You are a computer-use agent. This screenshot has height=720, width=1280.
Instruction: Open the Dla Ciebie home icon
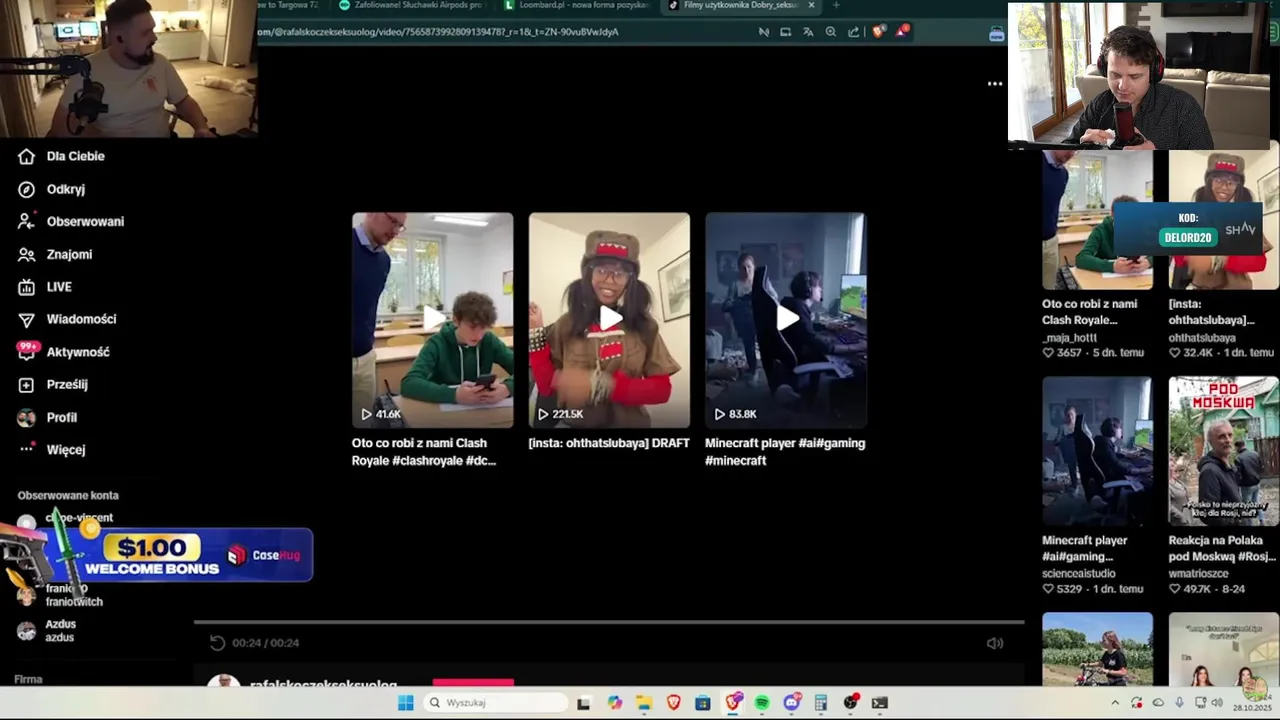coord(27,156)
